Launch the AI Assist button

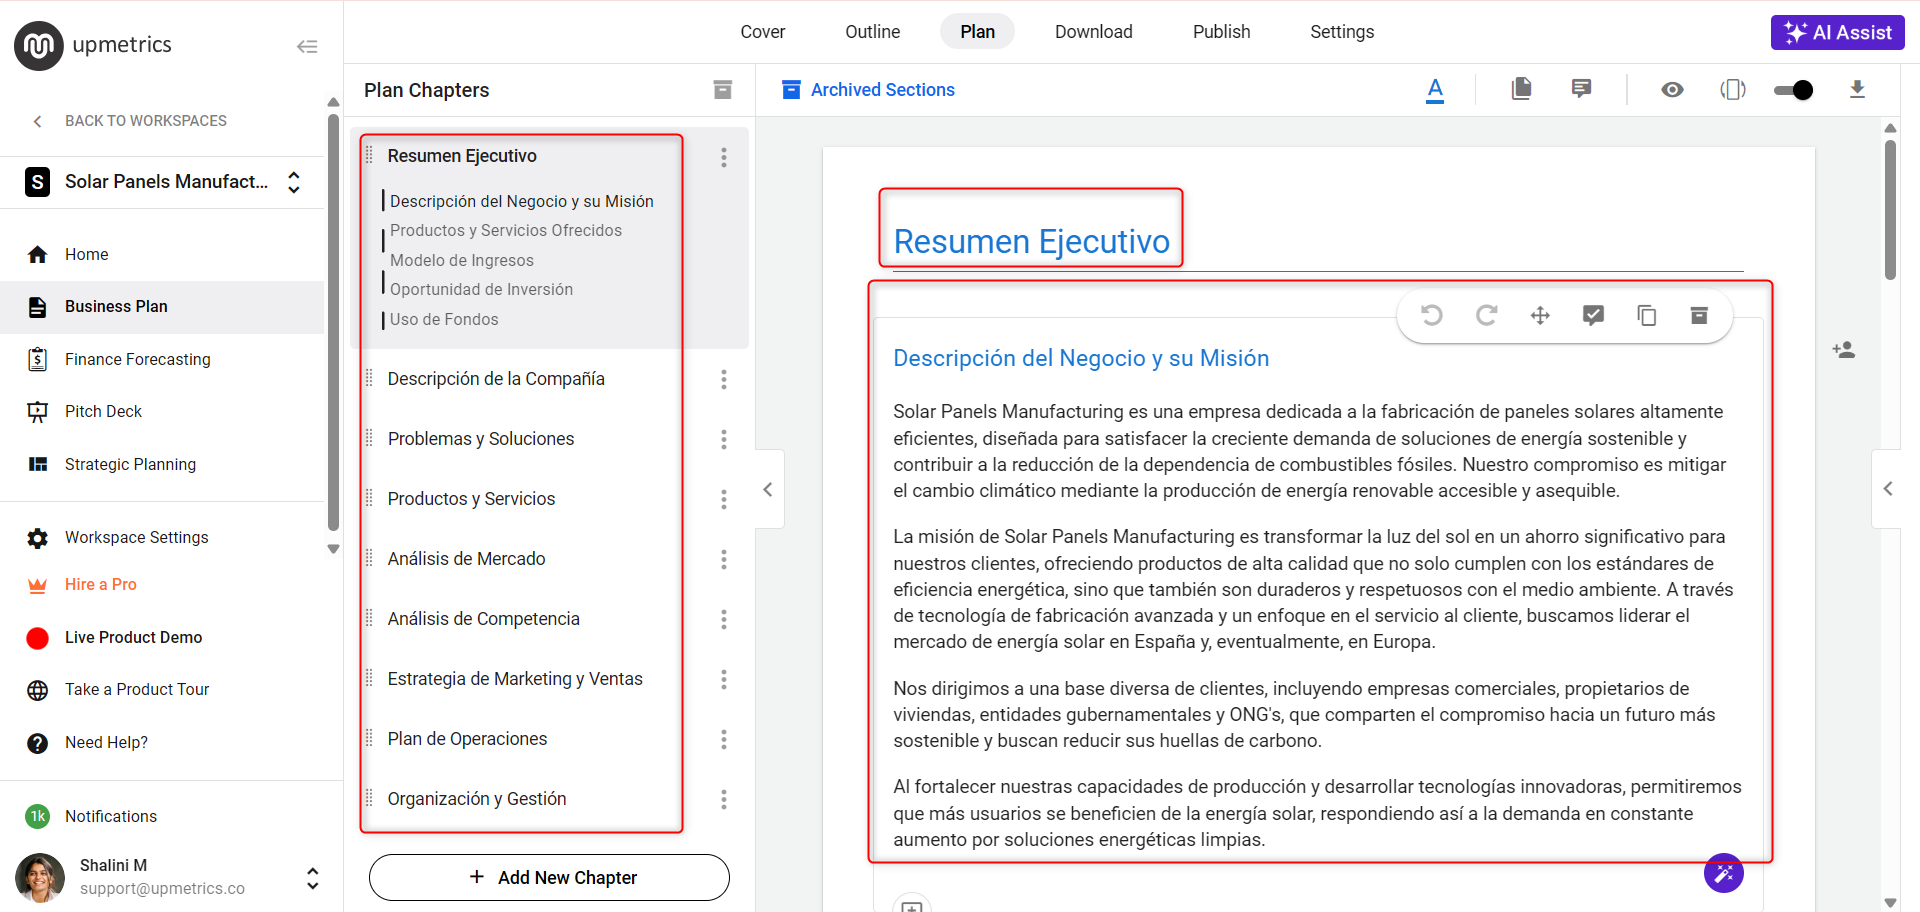1838,32
